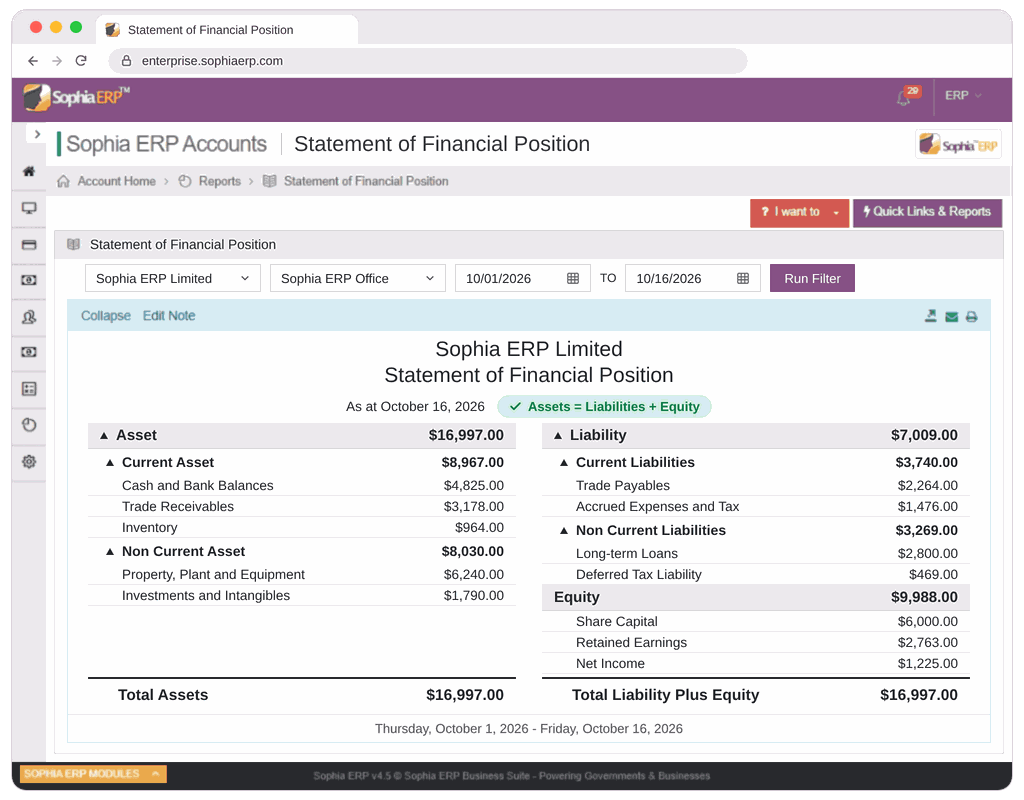
Task: Click the Inventory row
Action: [302, 527]
